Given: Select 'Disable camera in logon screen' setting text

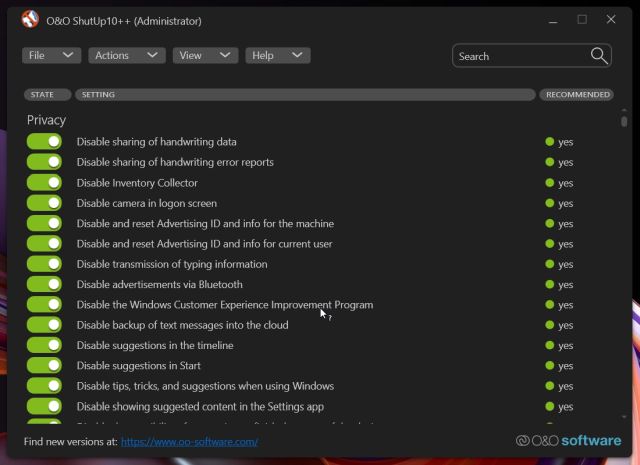Looking at the screenshot, I should 147,203.
